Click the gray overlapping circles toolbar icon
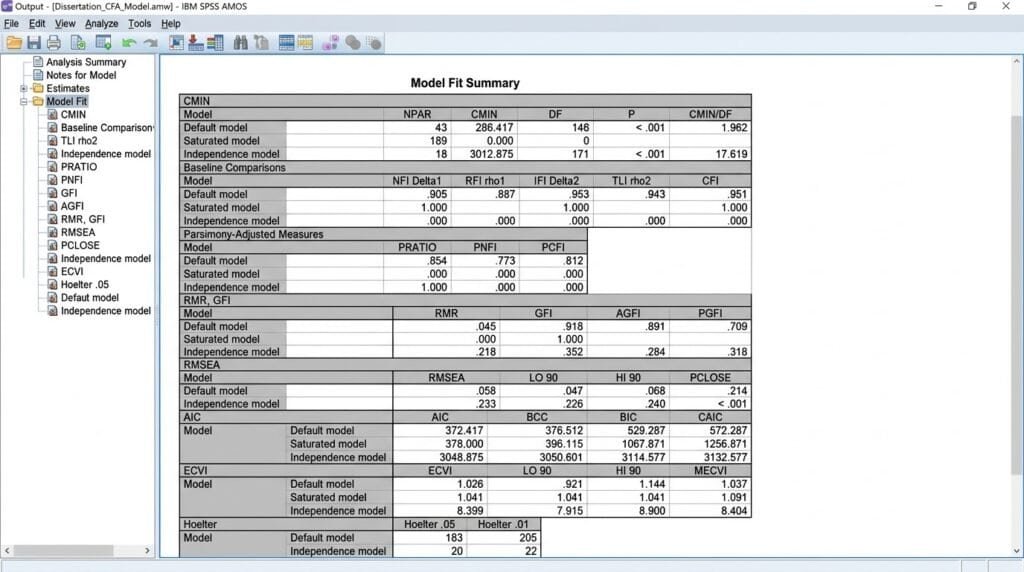Screen dimensions: 1024x572 (353, 43)
